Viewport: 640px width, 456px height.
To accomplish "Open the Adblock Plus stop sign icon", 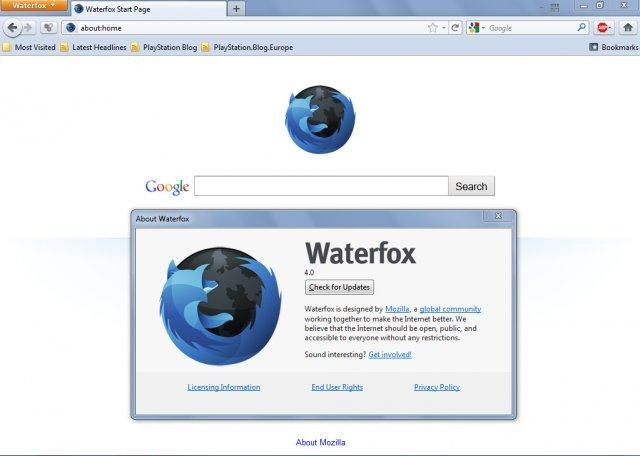I will tap(603, 28).
